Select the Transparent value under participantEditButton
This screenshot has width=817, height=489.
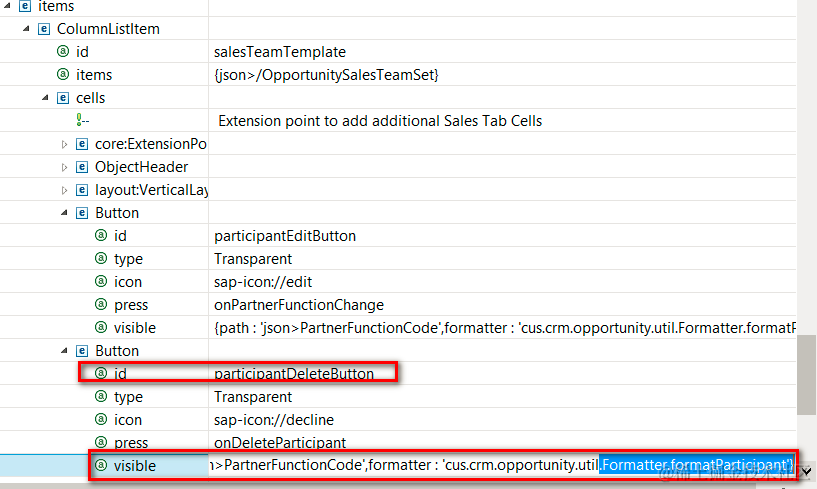[x=253, y=259]
